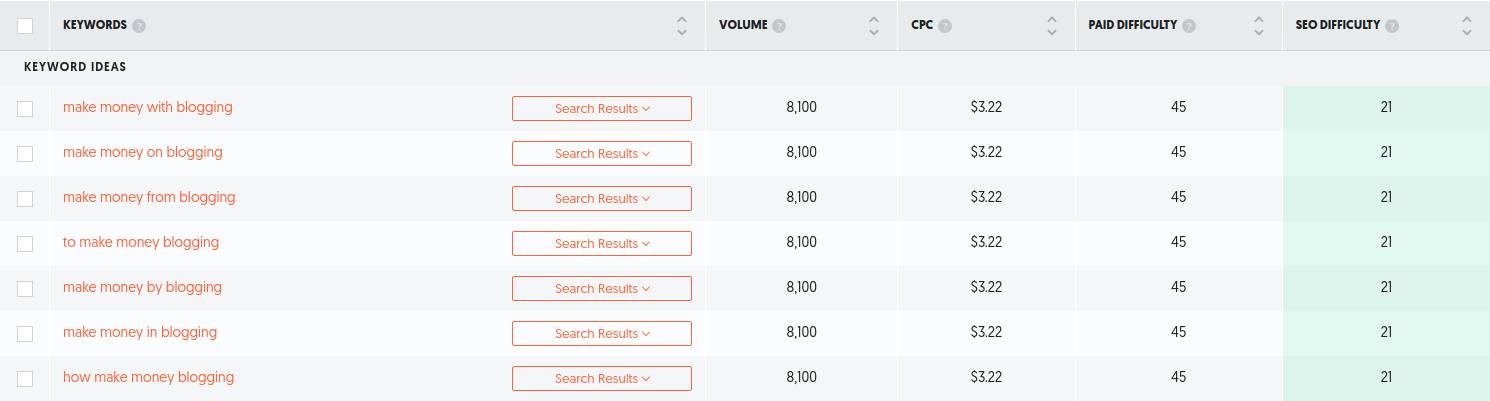
Task: Select the to make money blogging checkbox
Action: click(x=25, y=244)
